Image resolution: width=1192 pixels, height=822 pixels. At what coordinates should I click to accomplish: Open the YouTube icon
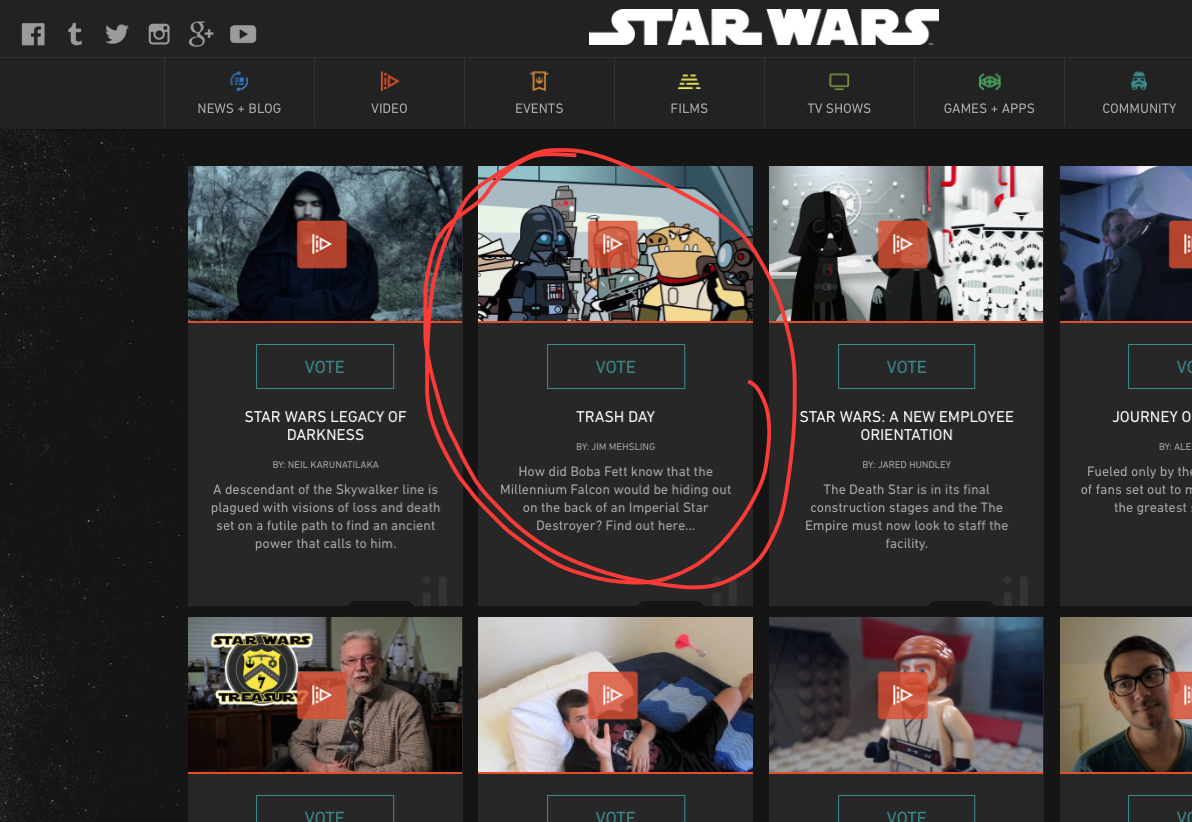pos(243,34)
